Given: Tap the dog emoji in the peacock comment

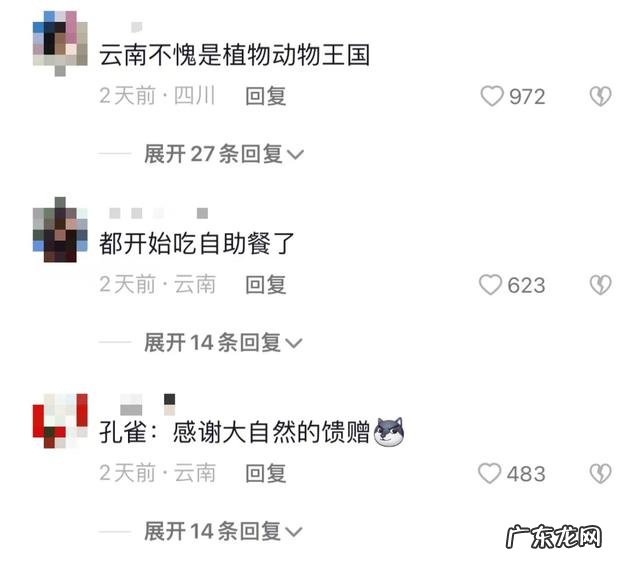Looking at the screenshot, I should (x=389, y=431).
